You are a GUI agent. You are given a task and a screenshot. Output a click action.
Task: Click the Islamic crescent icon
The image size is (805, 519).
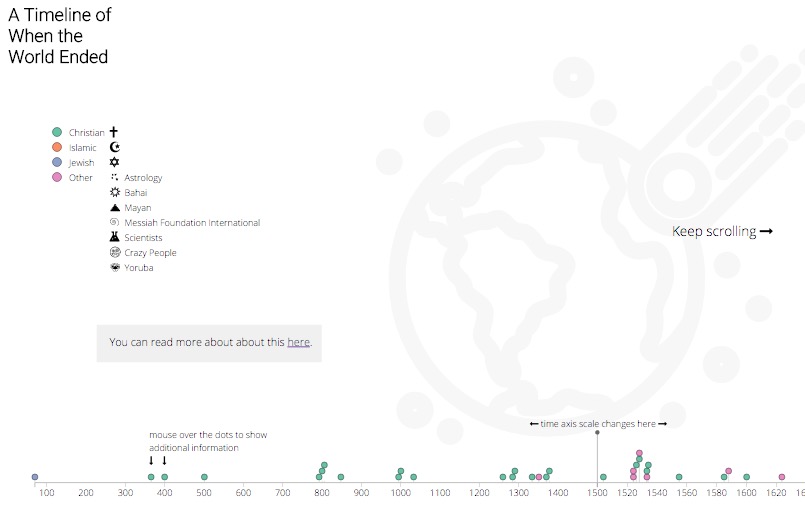click(115, 147)
